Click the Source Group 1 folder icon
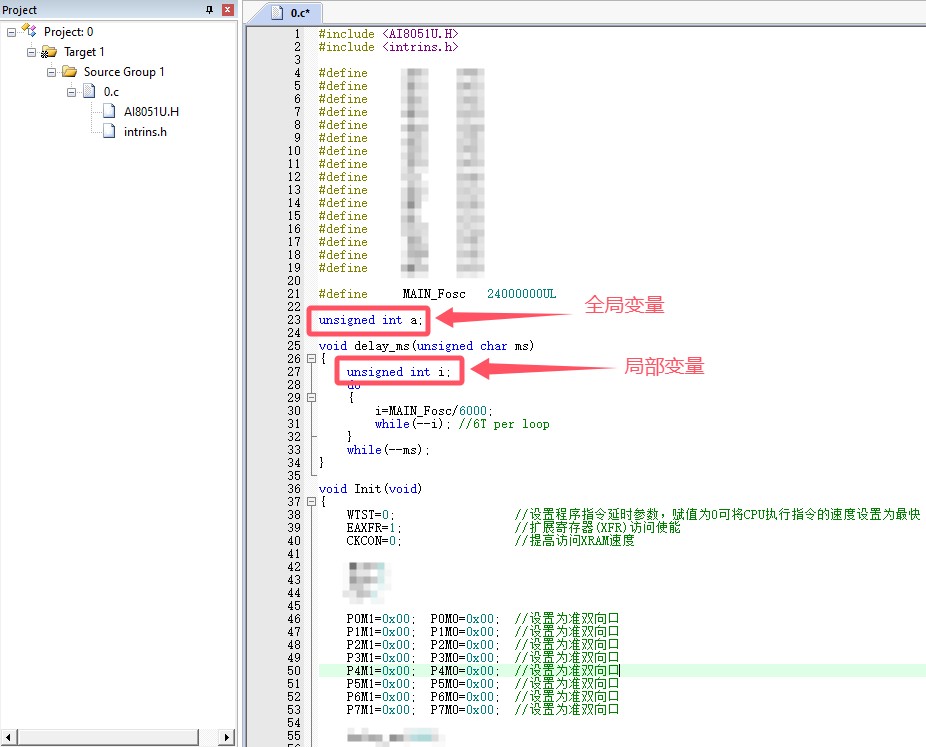This screenshot has height=747, width=926. [69, 71]
